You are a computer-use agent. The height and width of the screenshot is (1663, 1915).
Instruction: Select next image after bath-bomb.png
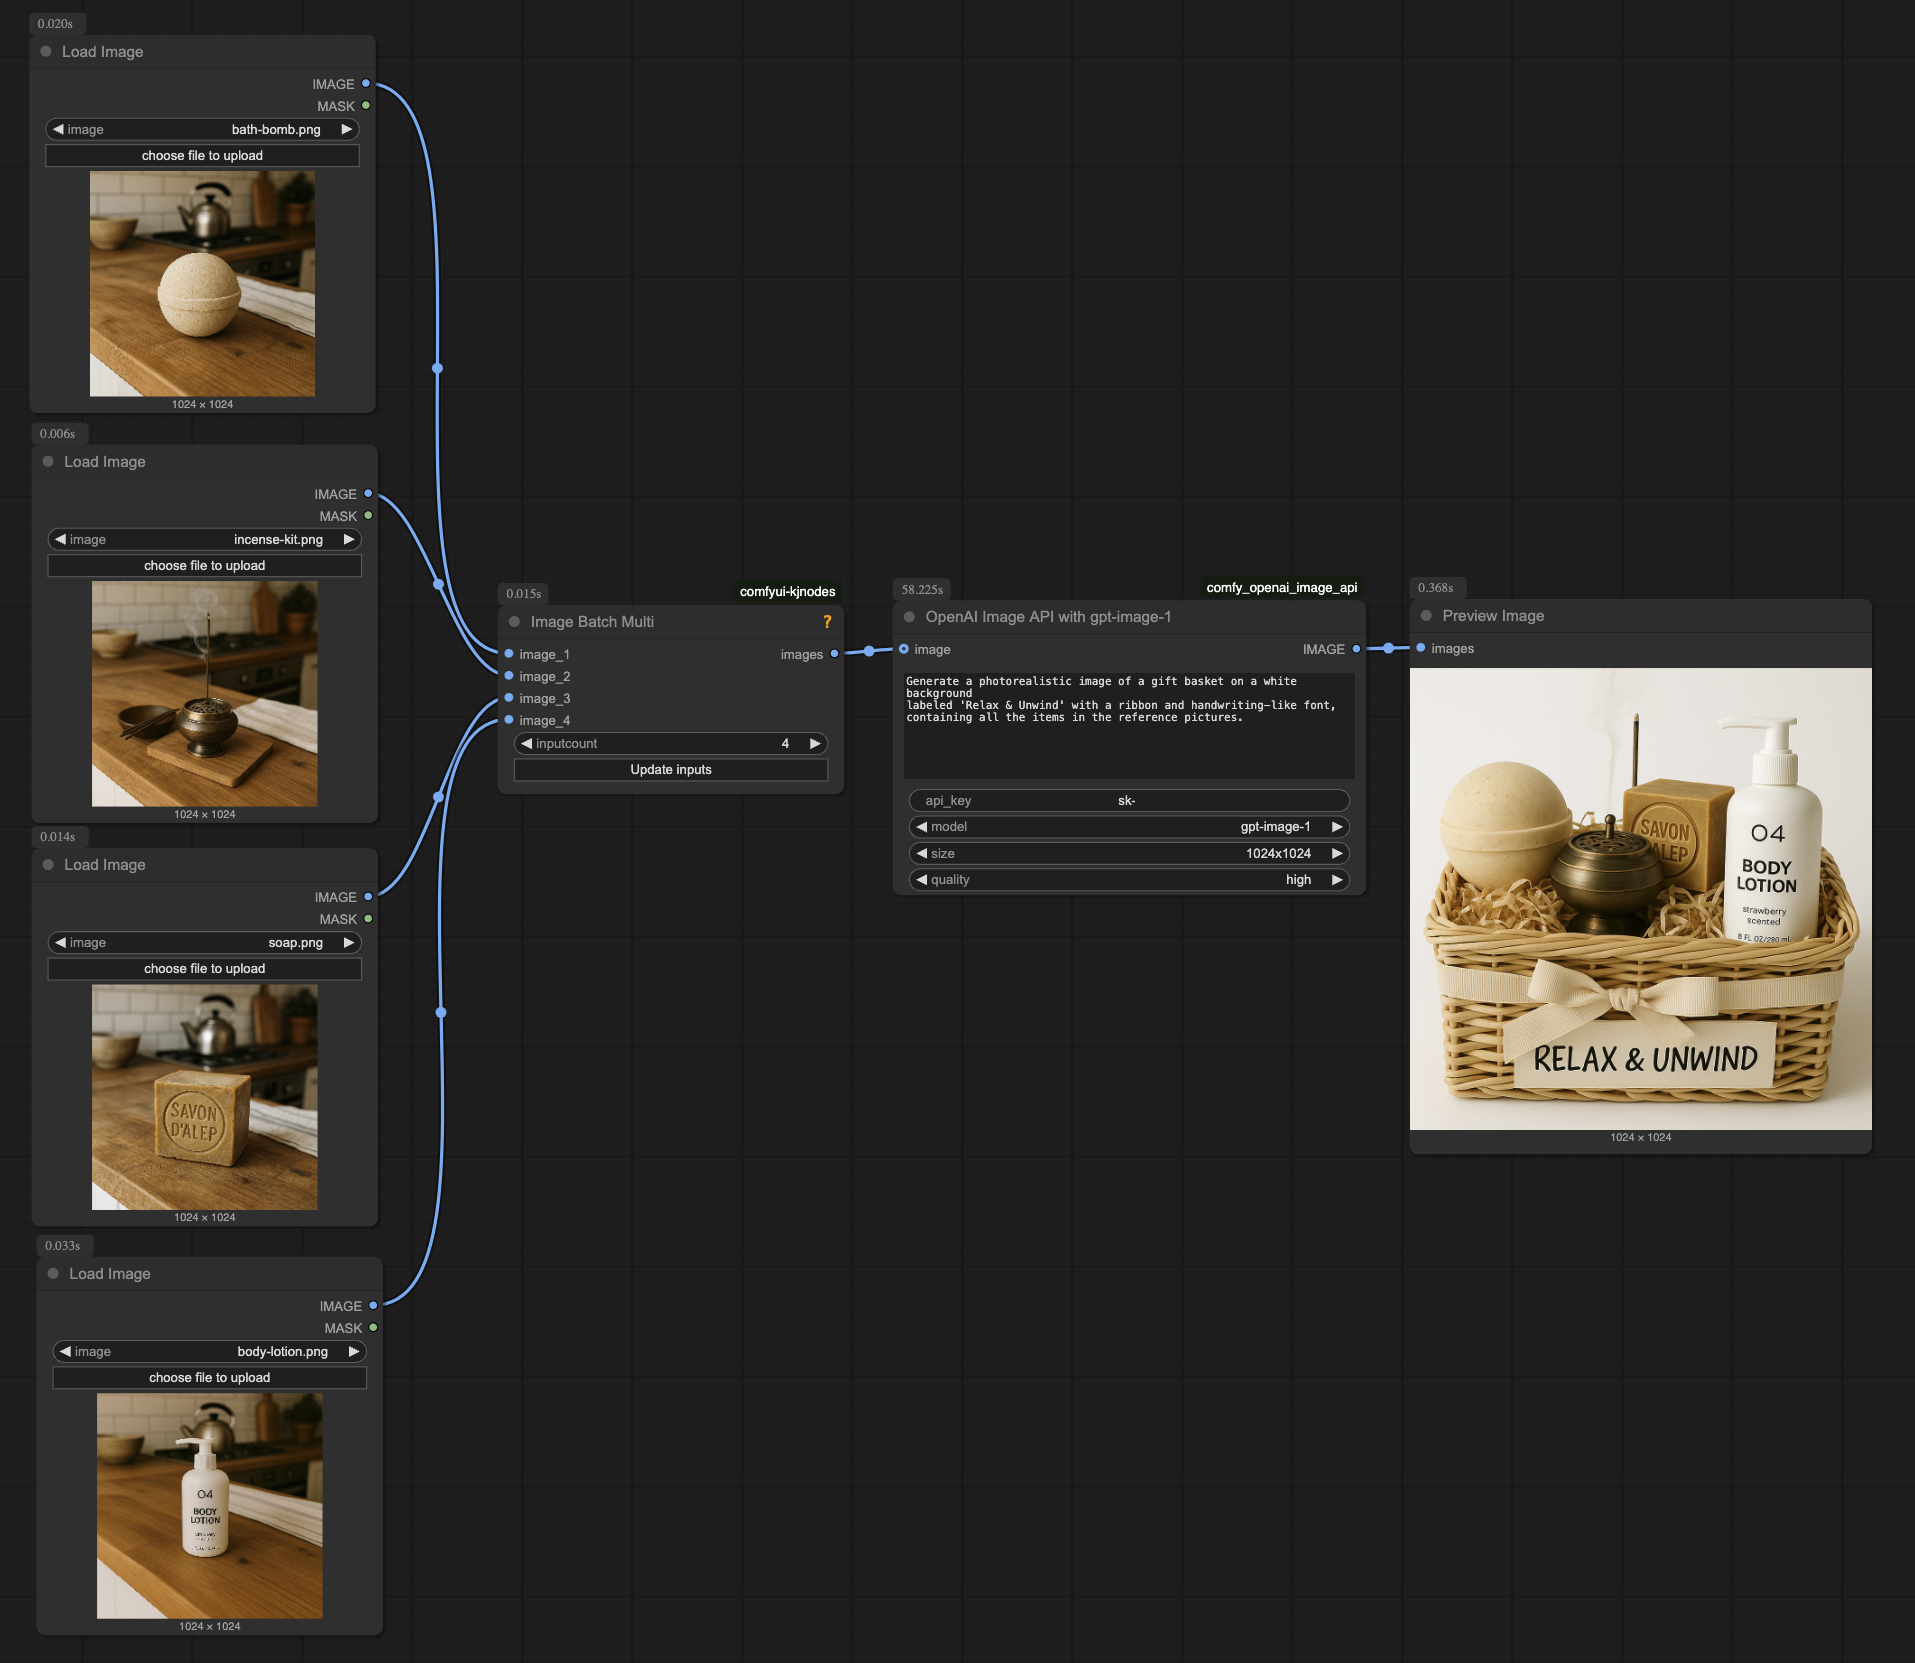pyautogui.click(x=347, y=129)
